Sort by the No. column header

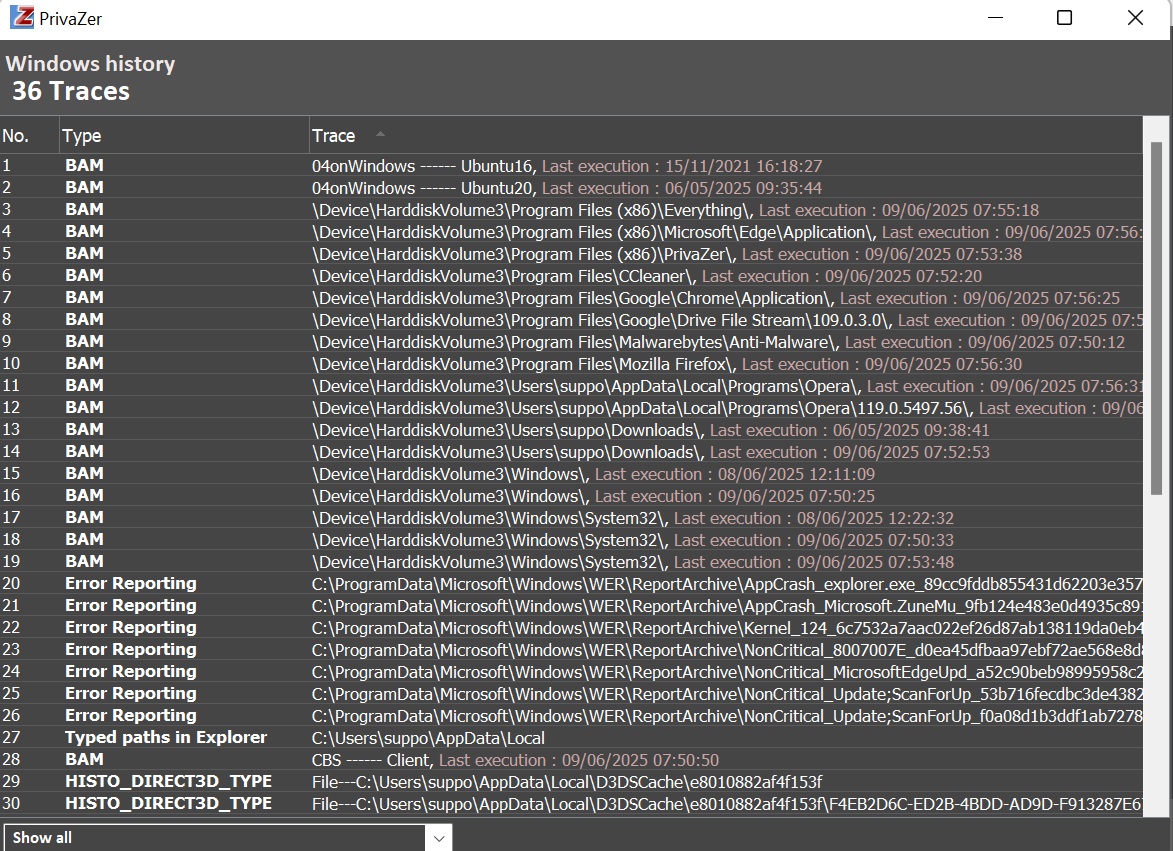point(16,136)
